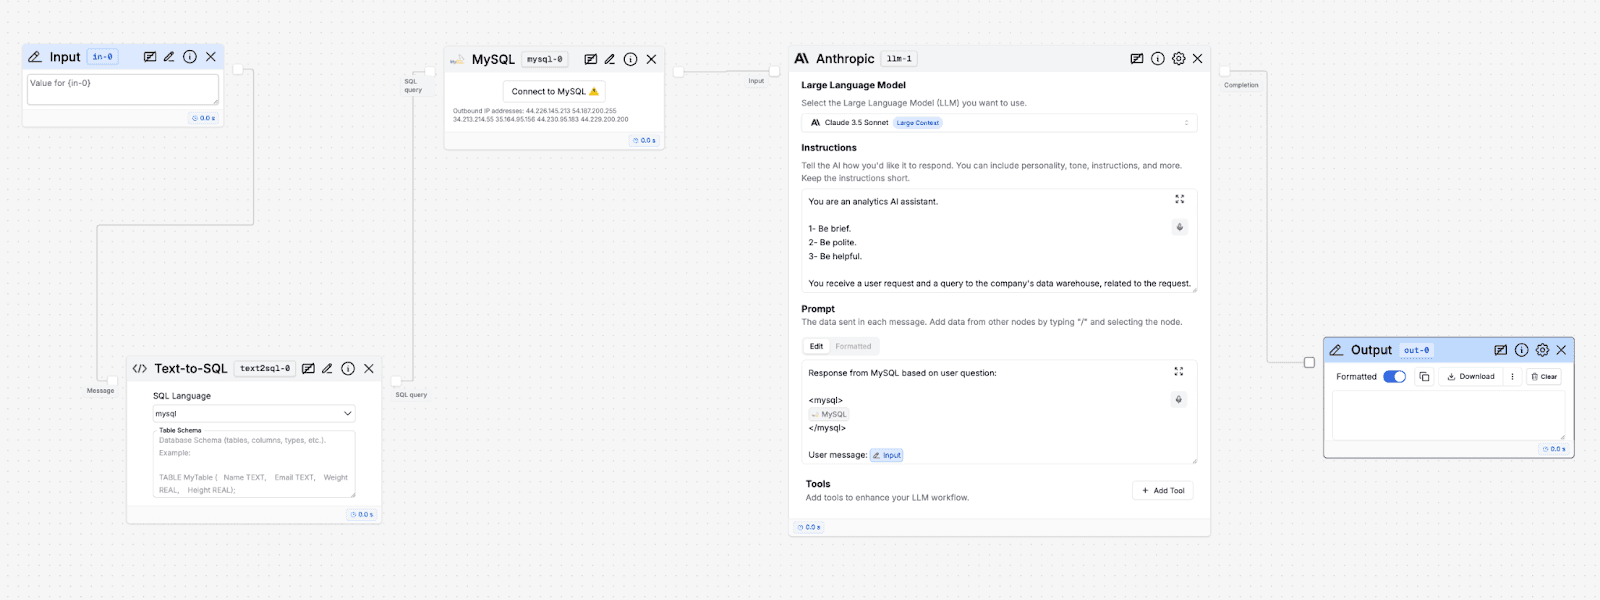Click the Output node's result text area
The image size is (1600, 600).
[x=1449, y=415]
